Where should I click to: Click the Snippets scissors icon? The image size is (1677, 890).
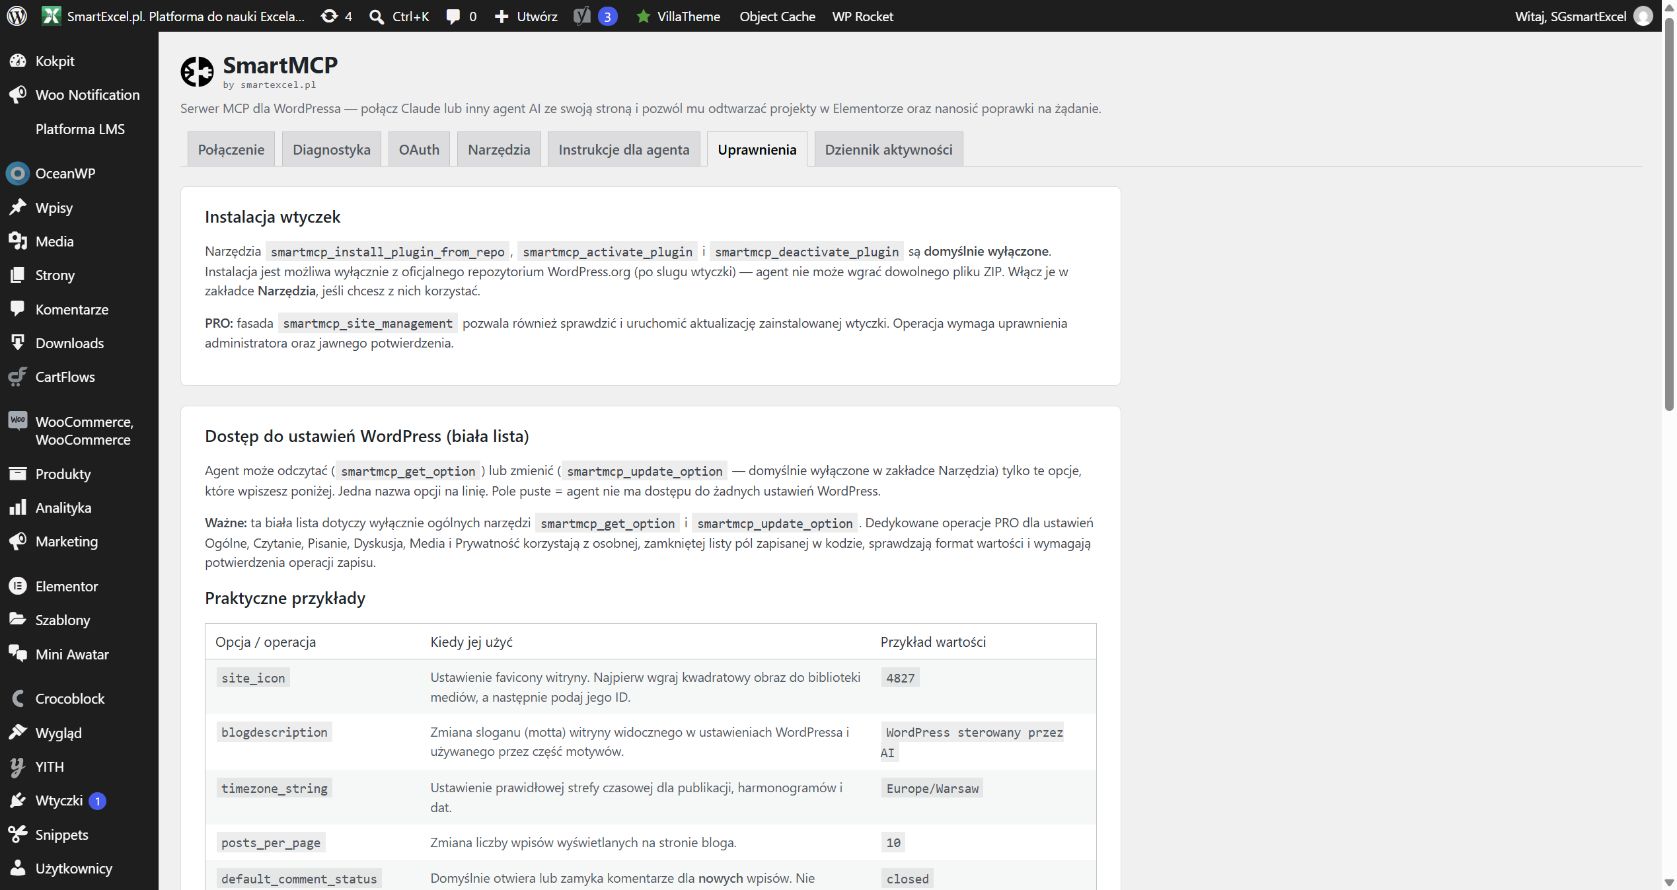(x=17, y=835)
